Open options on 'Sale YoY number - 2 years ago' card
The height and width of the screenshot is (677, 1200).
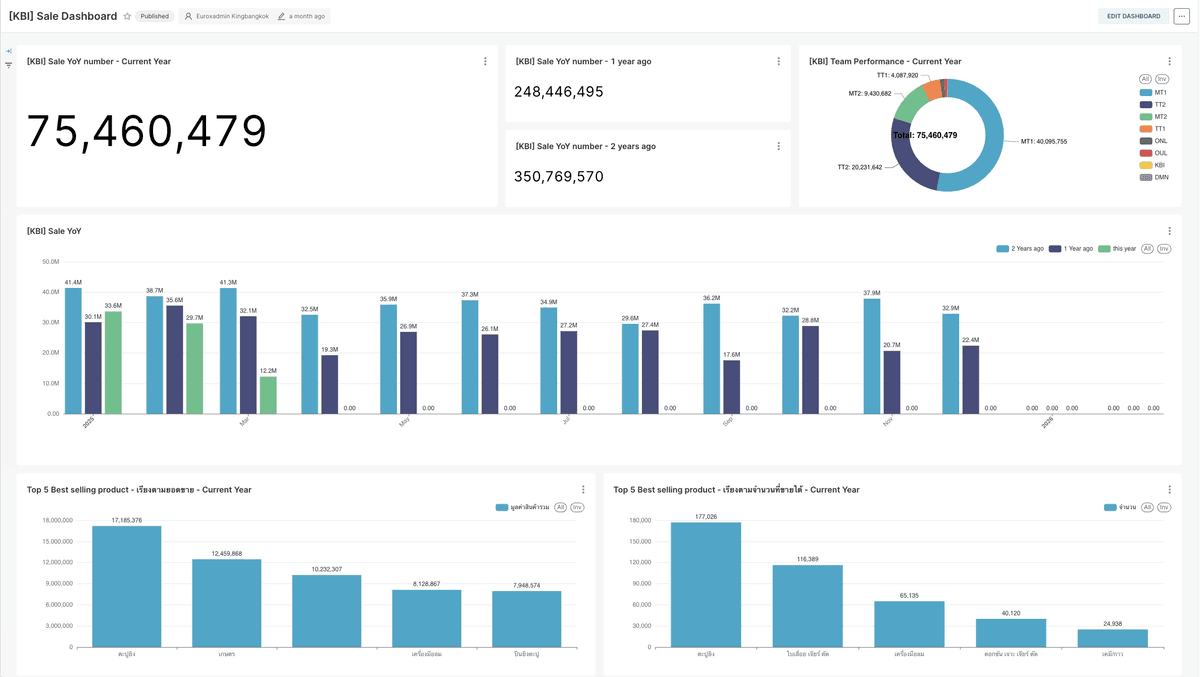tap(779, 146)
